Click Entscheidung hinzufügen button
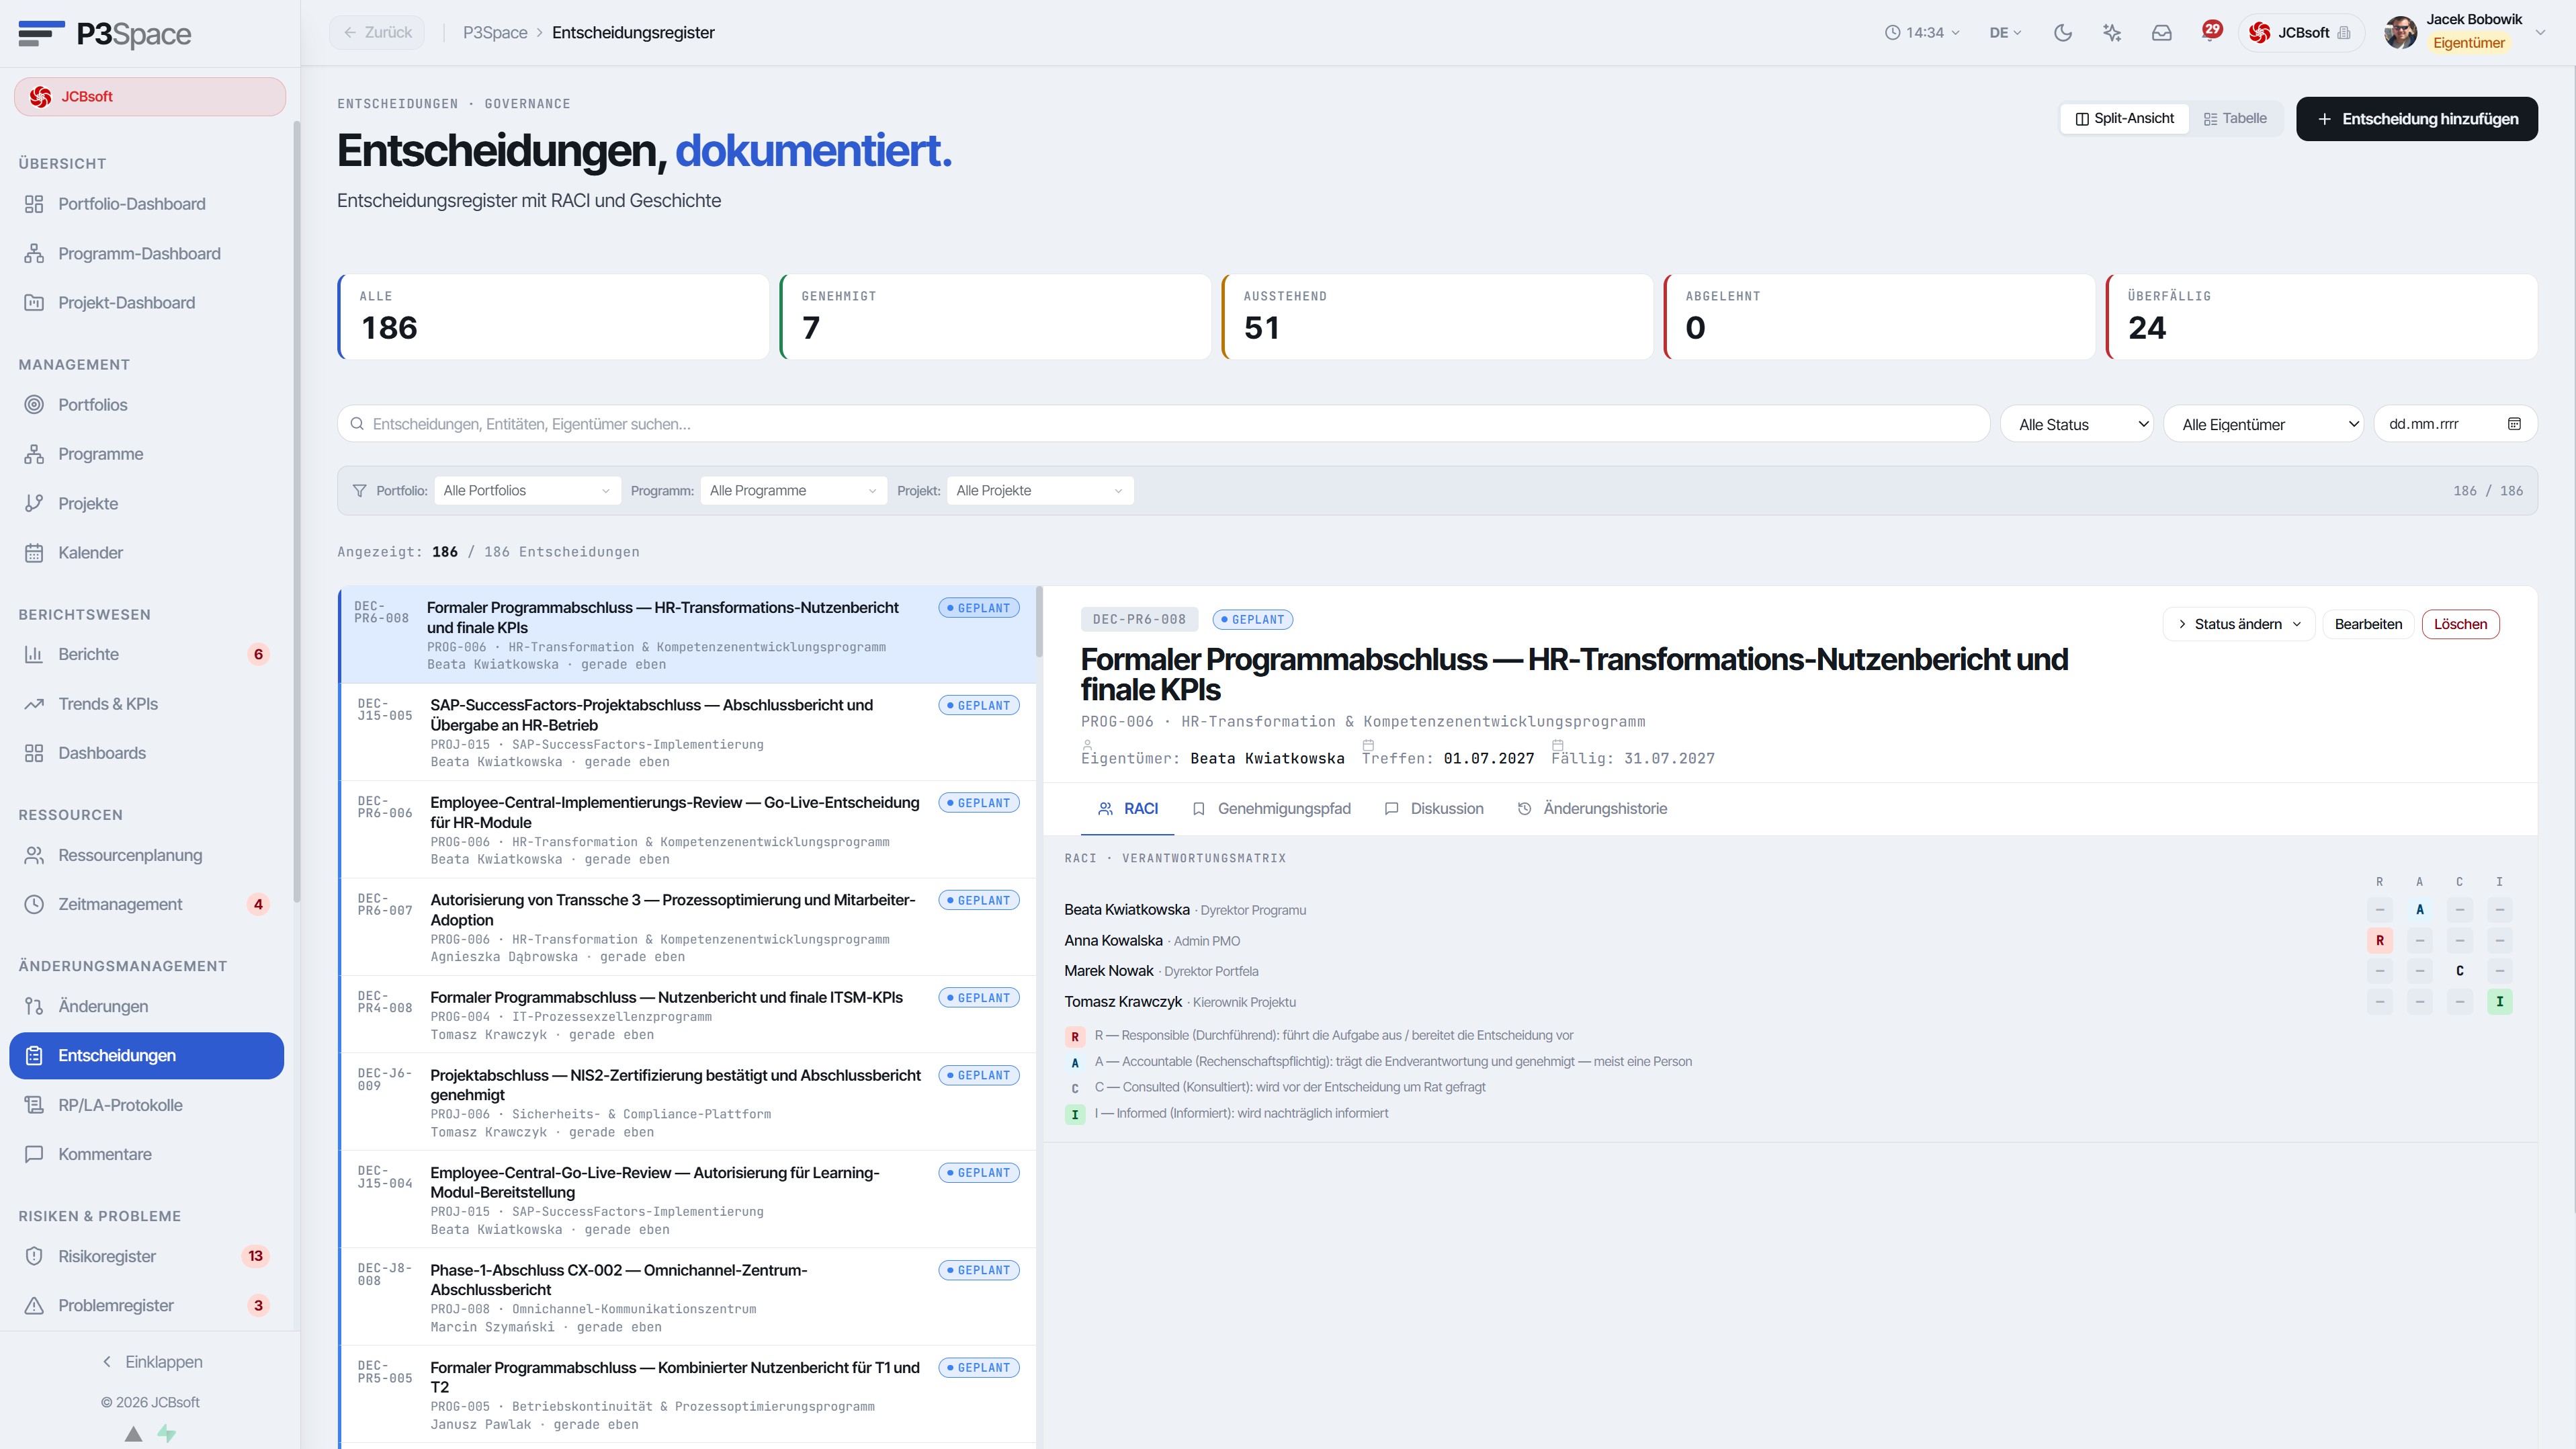Viewport: 2576px width, 1449px height. (2416, 119)
